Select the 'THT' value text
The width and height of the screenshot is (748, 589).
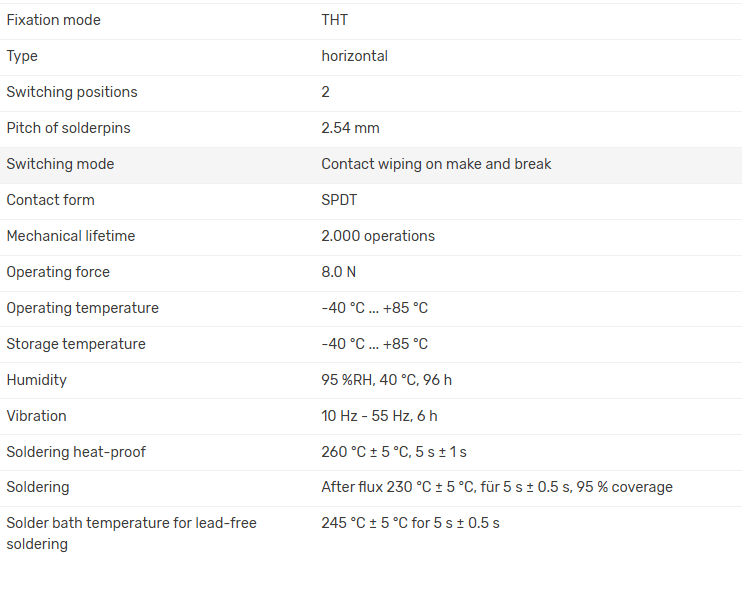pyautogui.click(x=334, y=20)
